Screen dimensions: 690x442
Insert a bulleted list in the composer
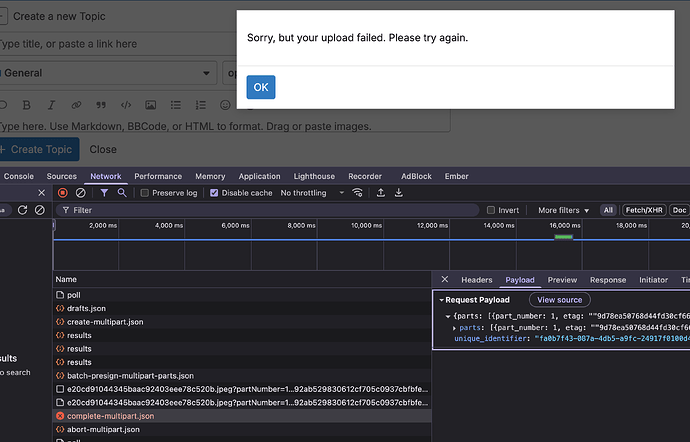pos(176,105)
